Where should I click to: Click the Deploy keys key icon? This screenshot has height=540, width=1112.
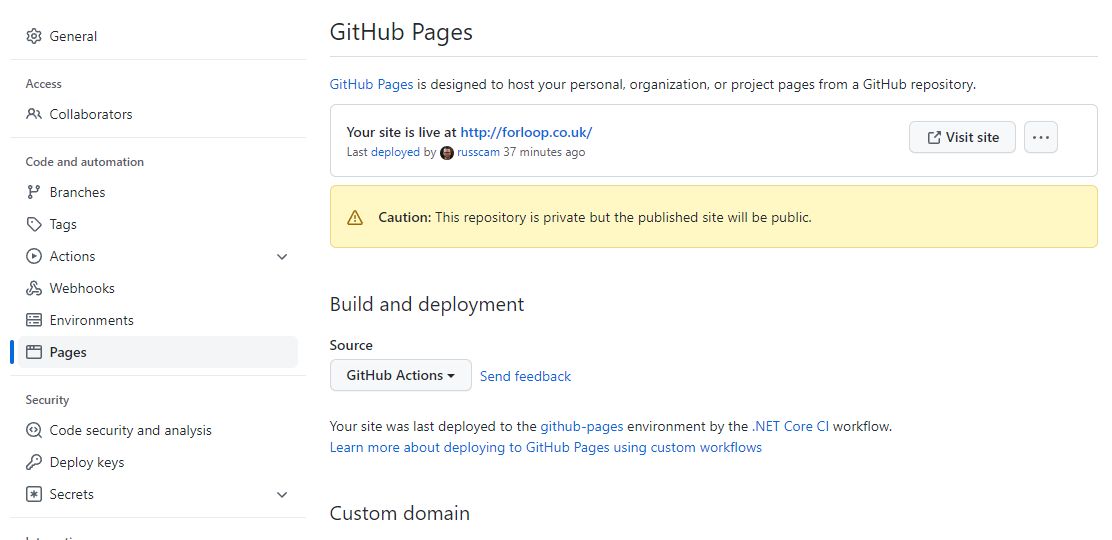(34, 462)
